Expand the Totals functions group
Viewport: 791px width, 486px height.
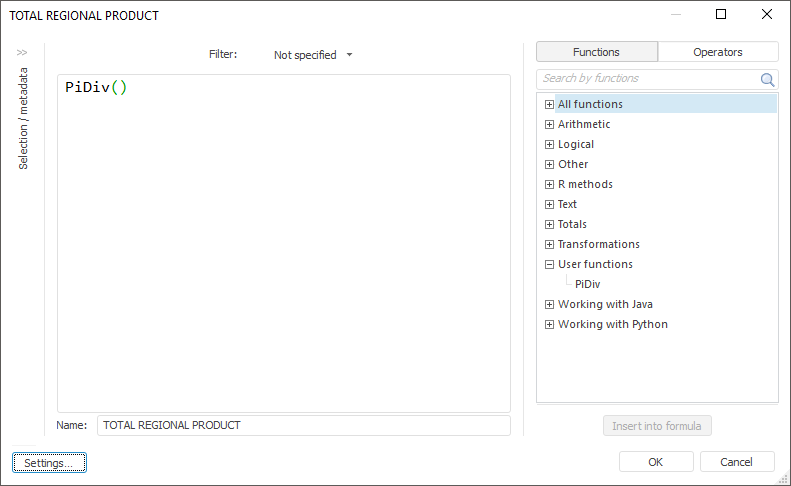point(549,224)
